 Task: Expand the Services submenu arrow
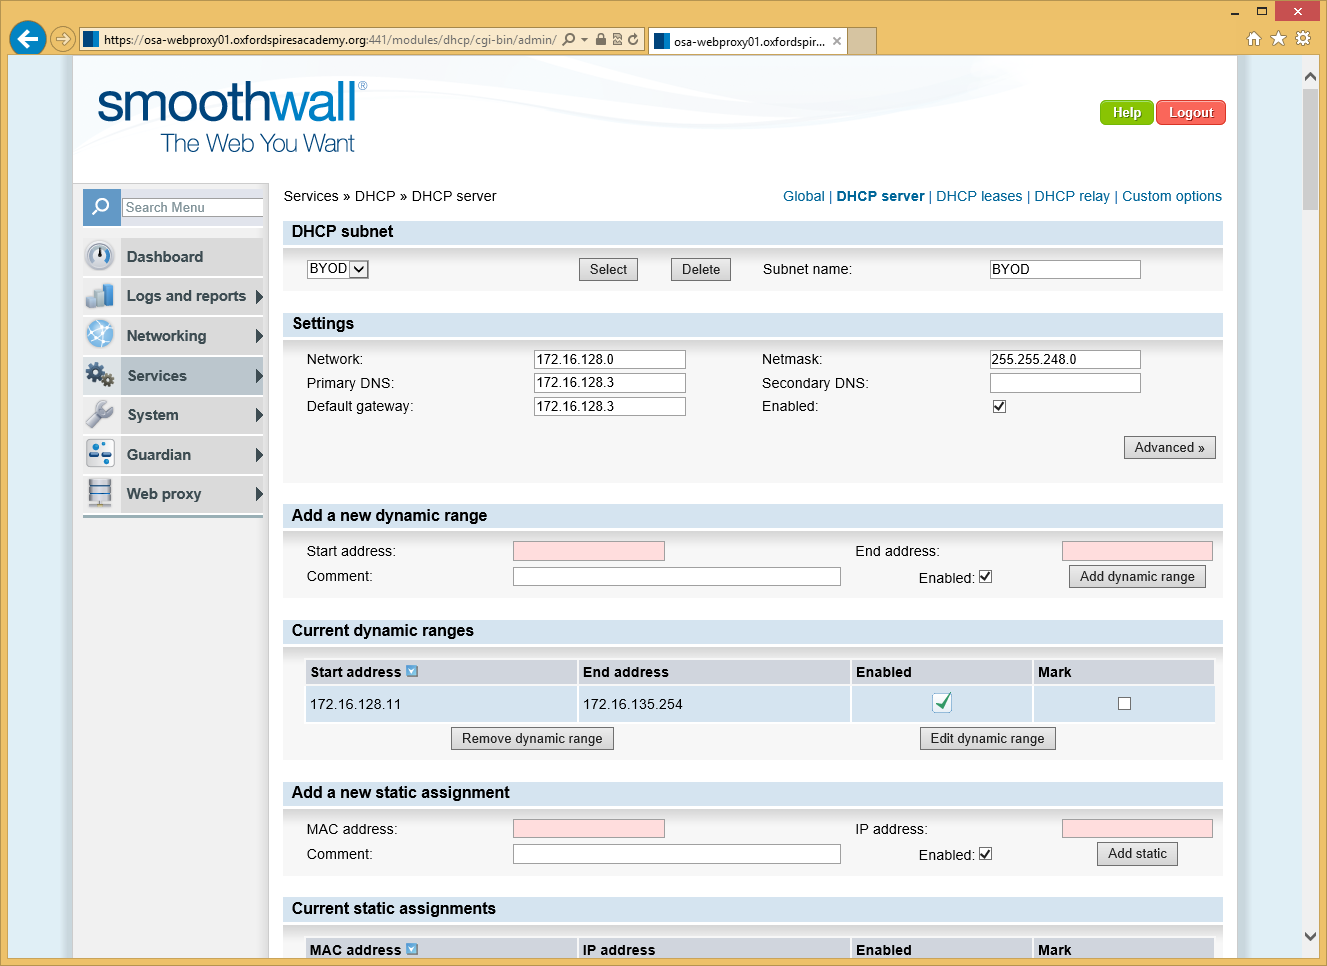(x=259, y=376)
